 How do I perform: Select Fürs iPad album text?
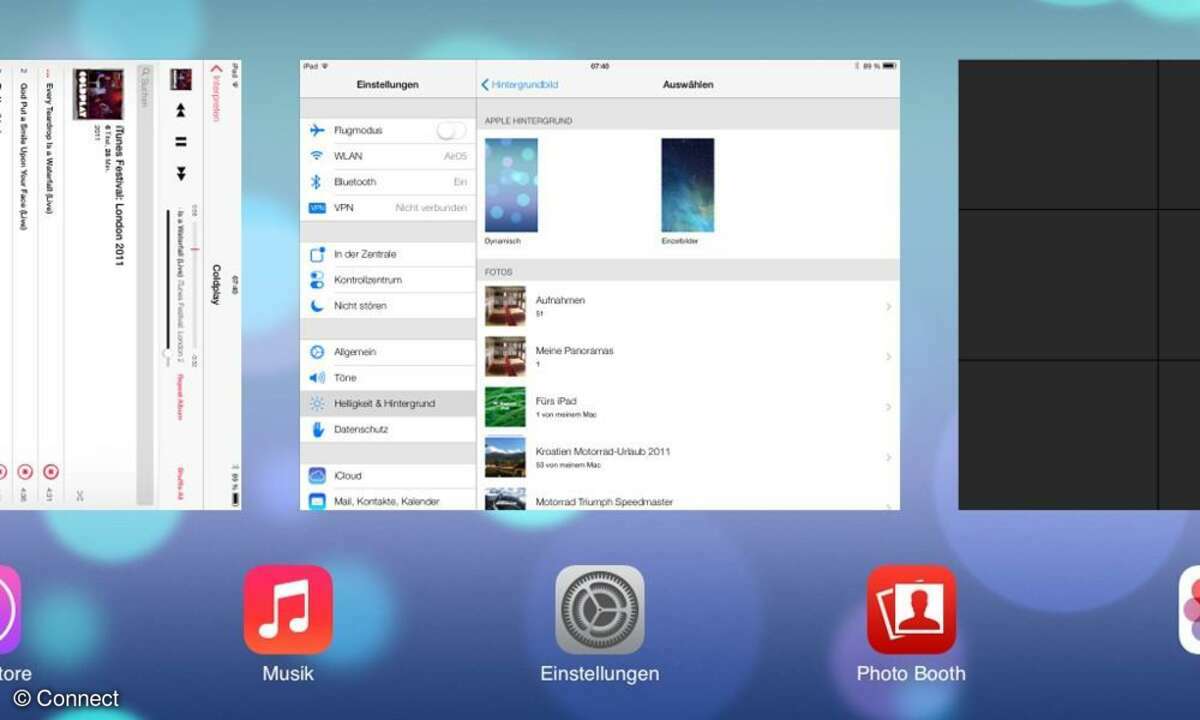[x=556, y=401]
